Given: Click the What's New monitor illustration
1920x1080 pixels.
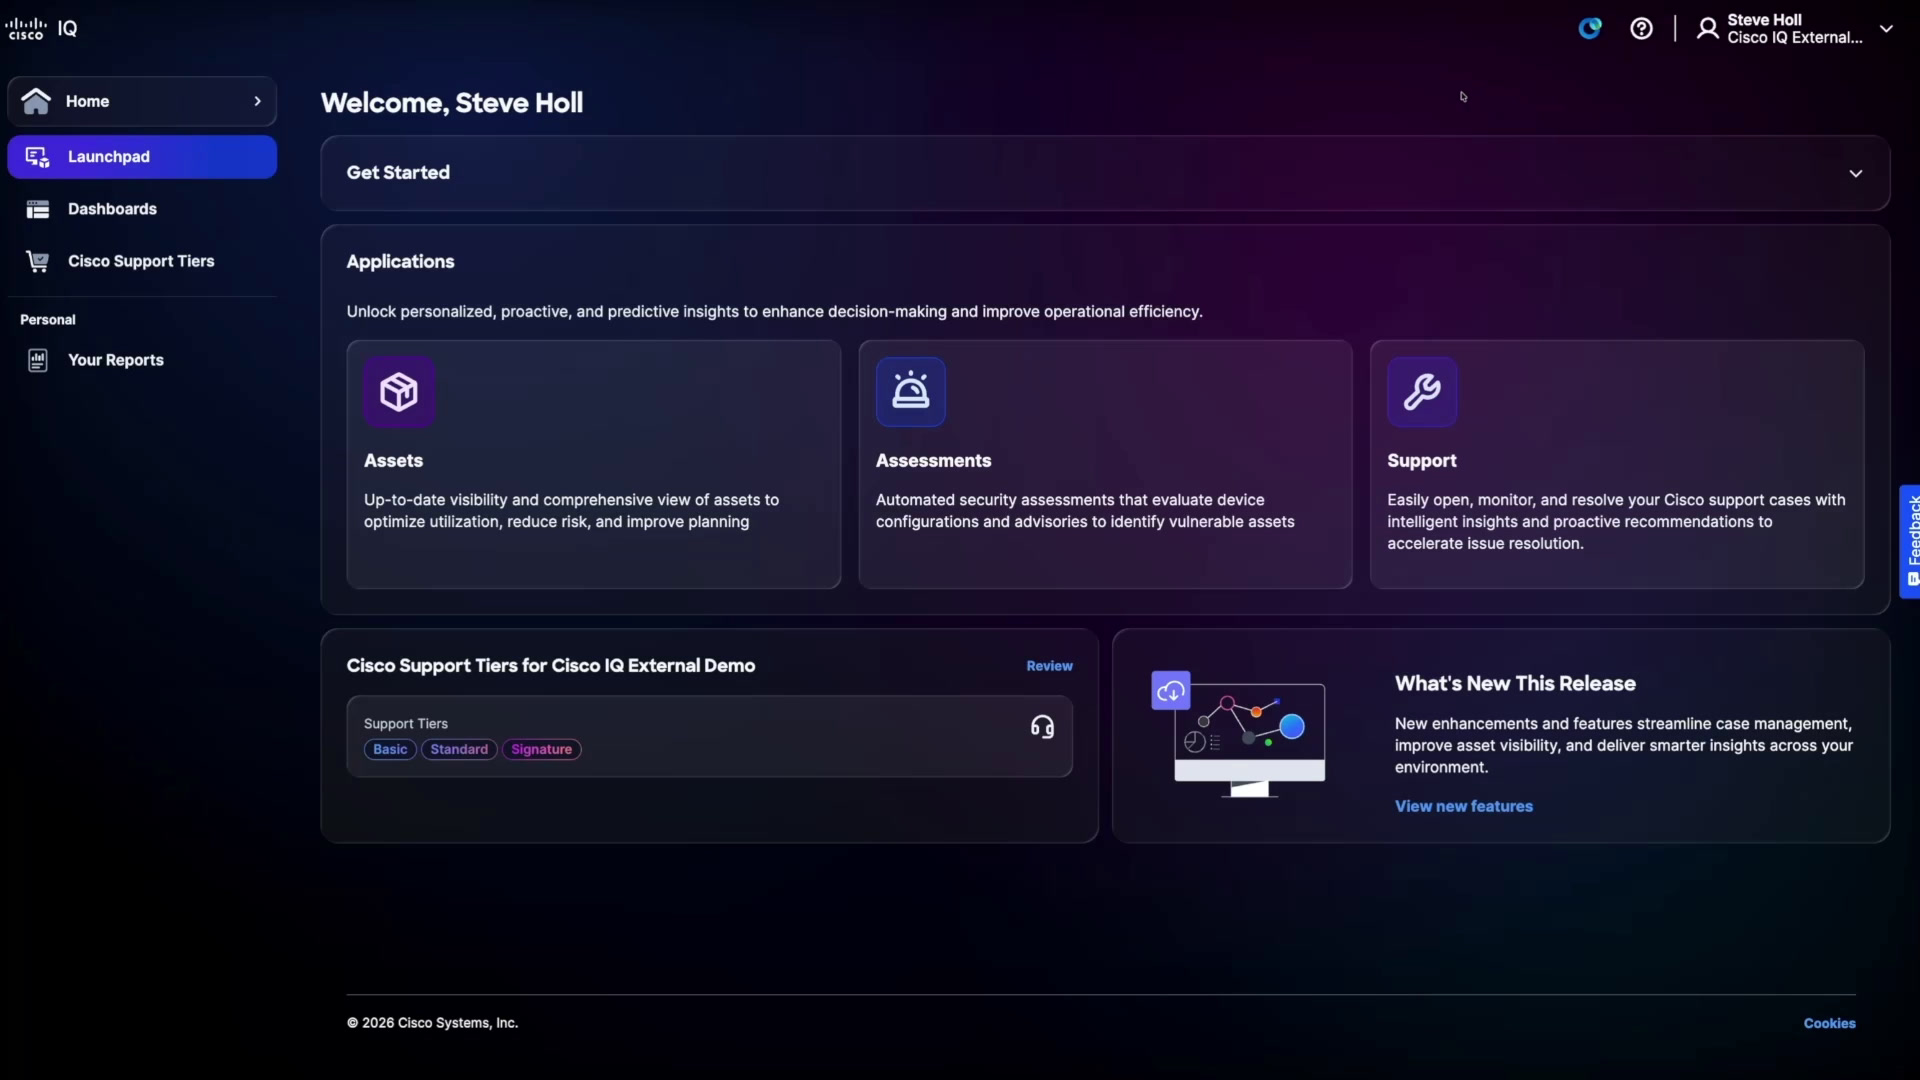Looking at the screenshot, I should pyautogui.click(x=1239, y=735).
